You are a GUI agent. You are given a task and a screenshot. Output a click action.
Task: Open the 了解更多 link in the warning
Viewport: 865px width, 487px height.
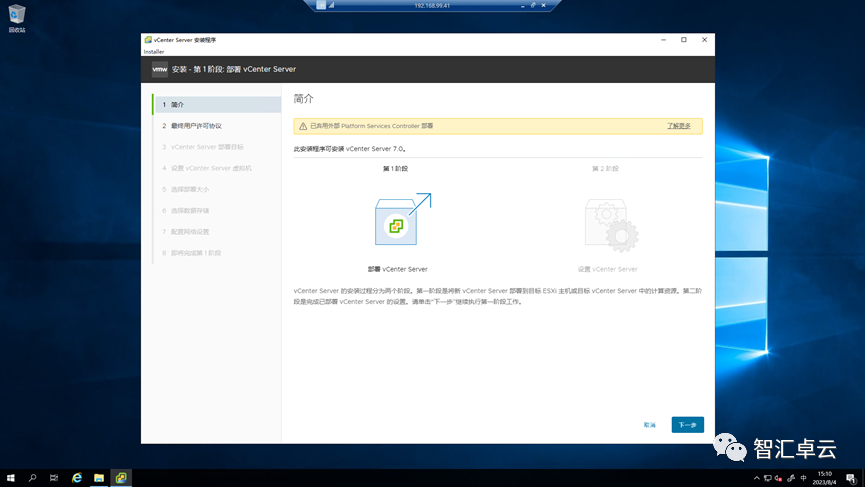point(679,126)
